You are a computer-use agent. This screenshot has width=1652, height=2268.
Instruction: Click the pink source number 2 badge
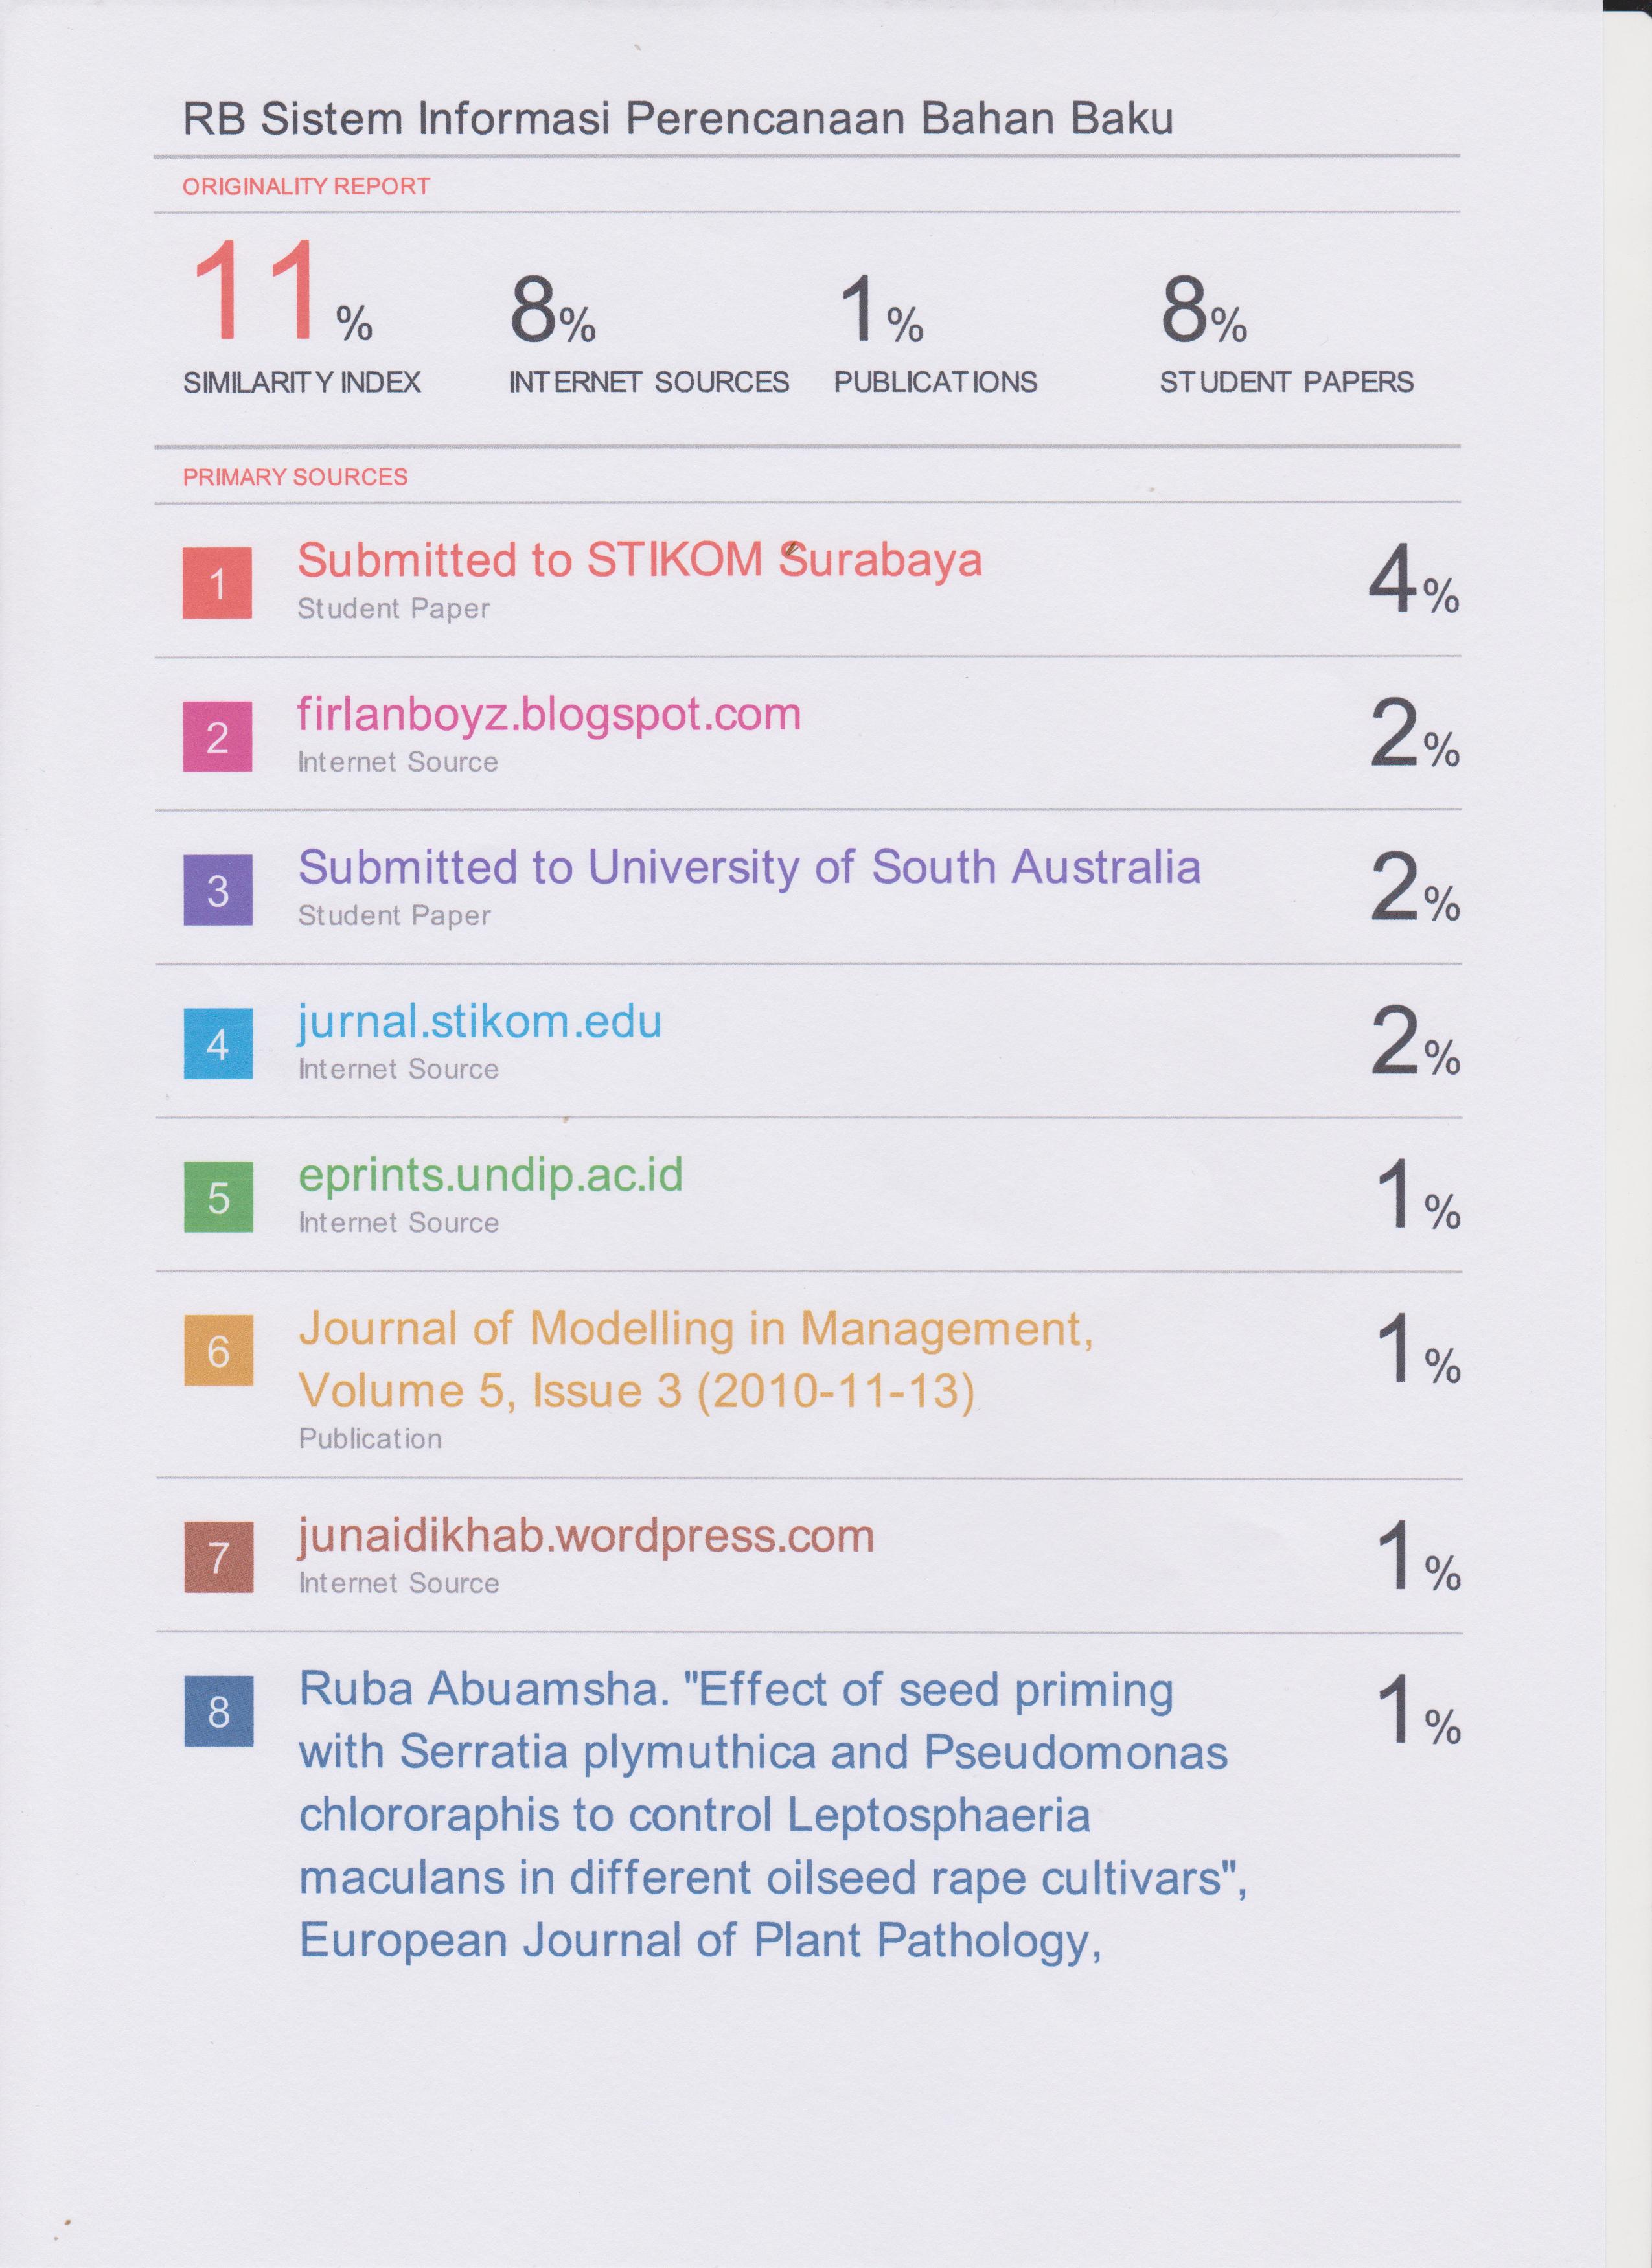217,737
